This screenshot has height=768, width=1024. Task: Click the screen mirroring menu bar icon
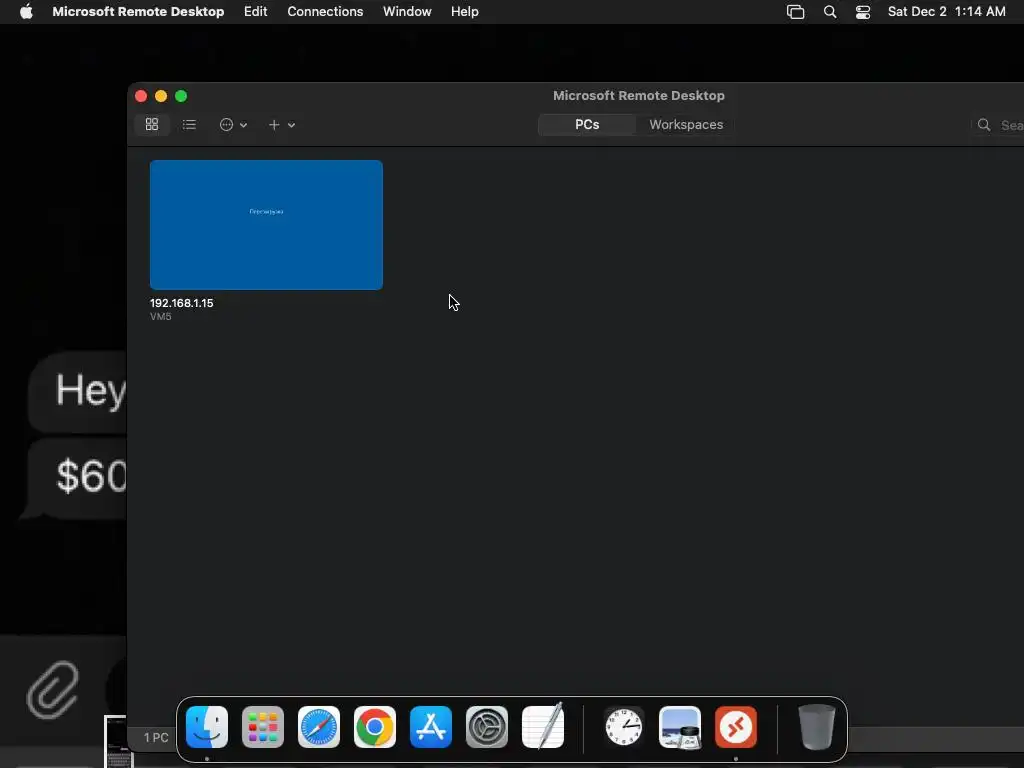pyautogui.click(x=795, y=12)
